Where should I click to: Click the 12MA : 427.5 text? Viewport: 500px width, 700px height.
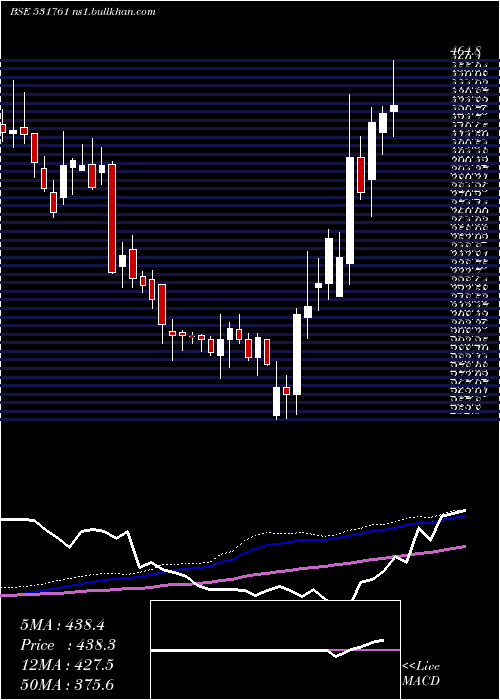point(67,665)
